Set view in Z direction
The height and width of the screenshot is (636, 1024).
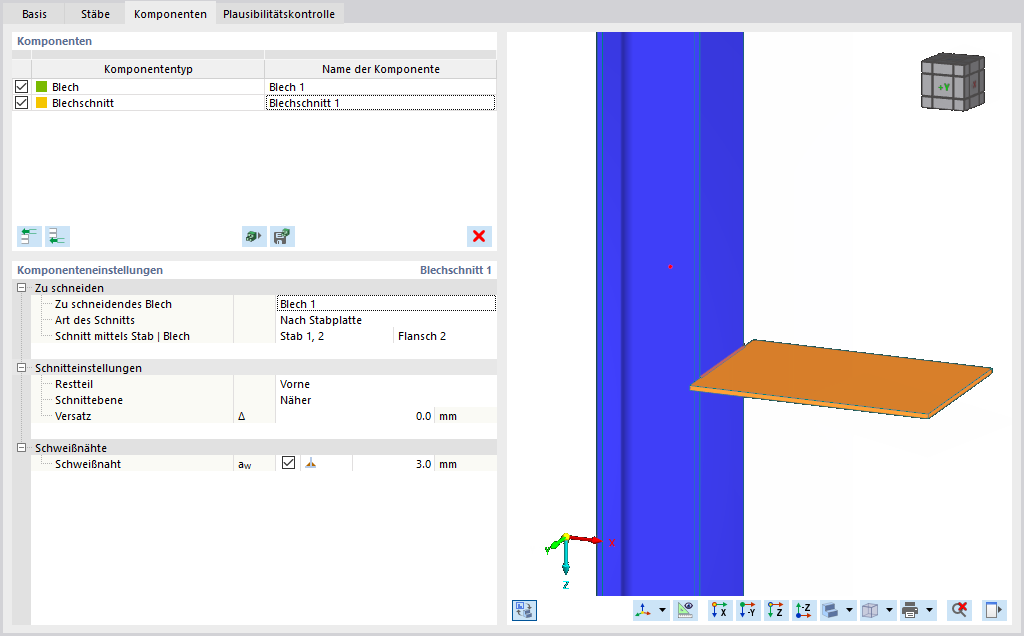pos(776,610)
